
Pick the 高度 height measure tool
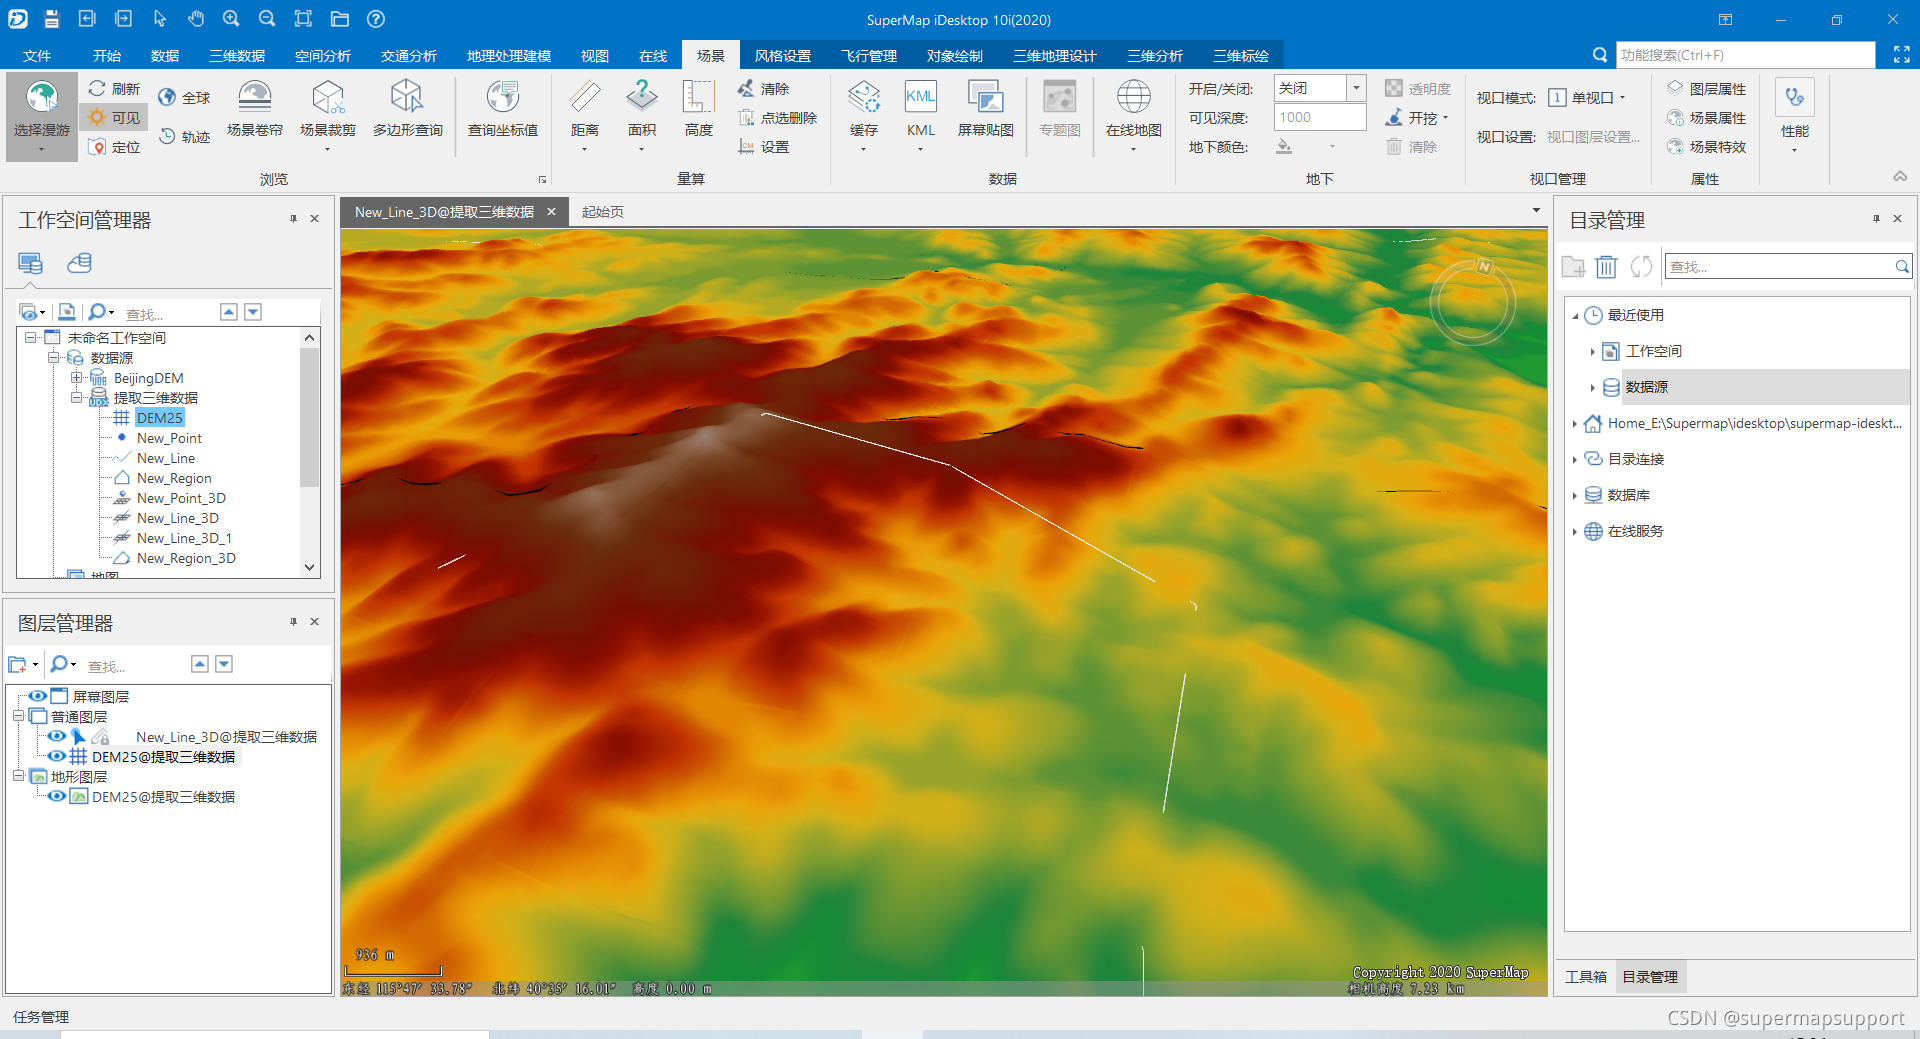(x=699, y=109)
